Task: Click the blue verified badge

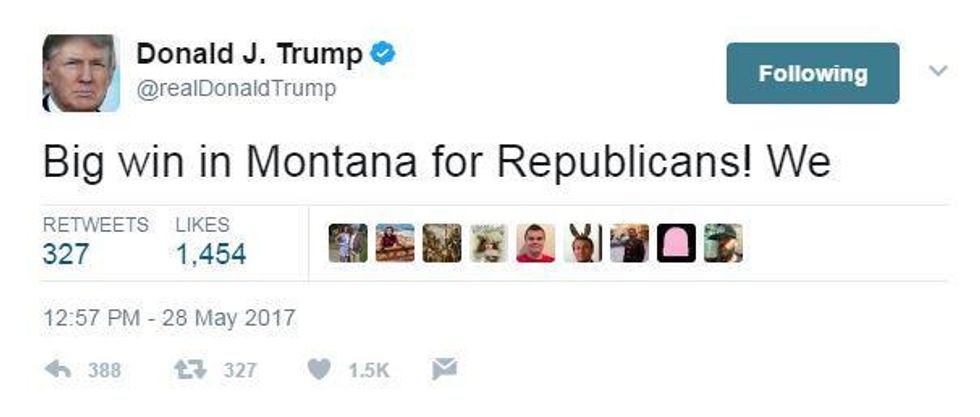Action: pyautogui.click(x=382, y=54)
